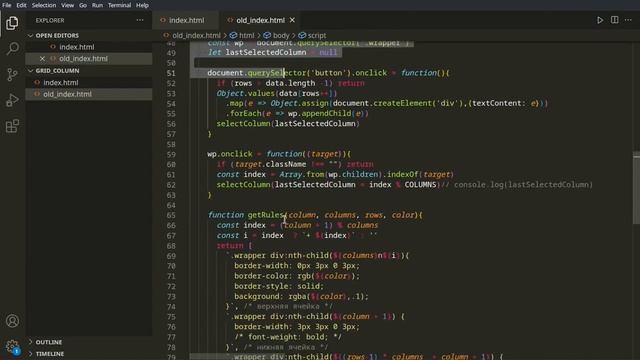
Task: Open old_index.html in GRID_COLUMN folder
Action: tap(67, 94)
